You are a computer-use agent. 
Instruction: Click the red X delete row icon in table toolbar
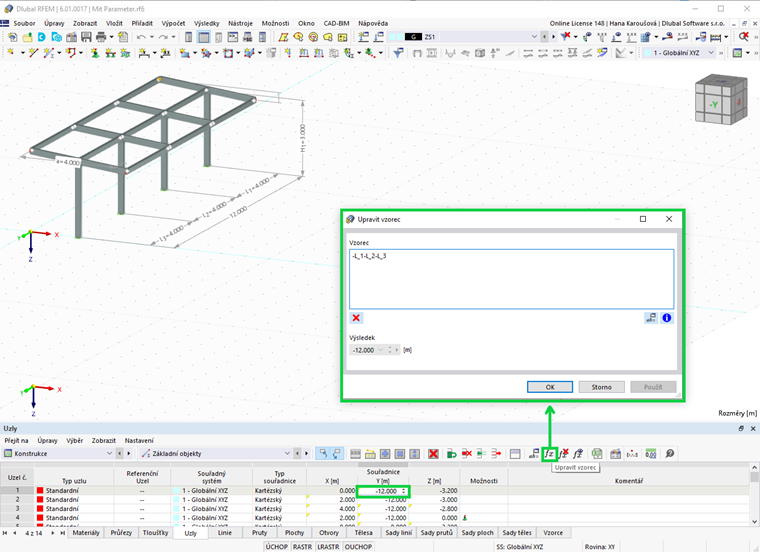click(433, 454)
